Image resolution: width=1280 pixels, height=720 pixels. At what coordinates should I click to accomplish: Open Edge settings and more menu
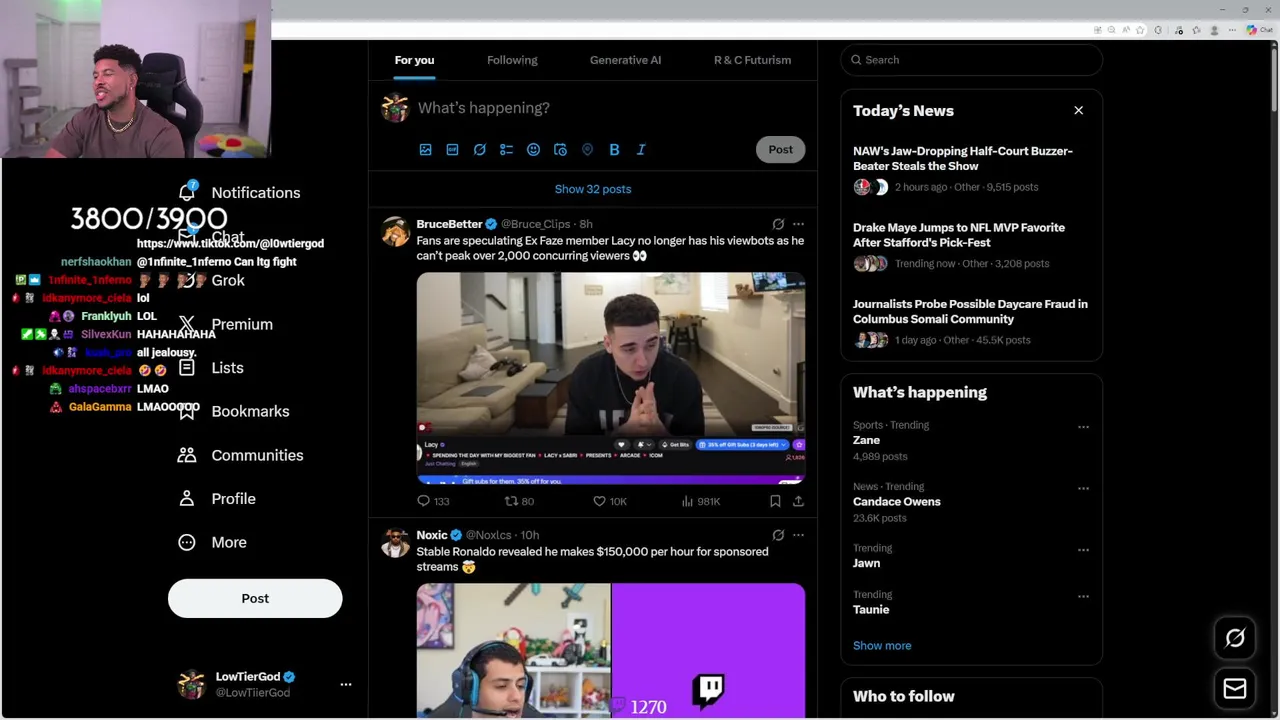click(x=1234, y=30)
